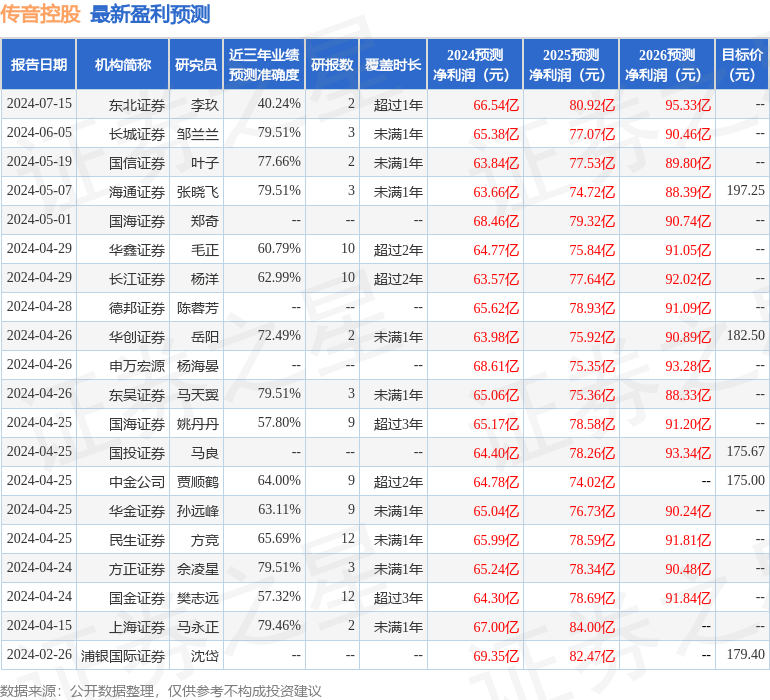This screenshot has height=700, width=770.
Task: Click the 66.54亿 profit forecast
Action: pyautogui.click(x=496, y=105)
